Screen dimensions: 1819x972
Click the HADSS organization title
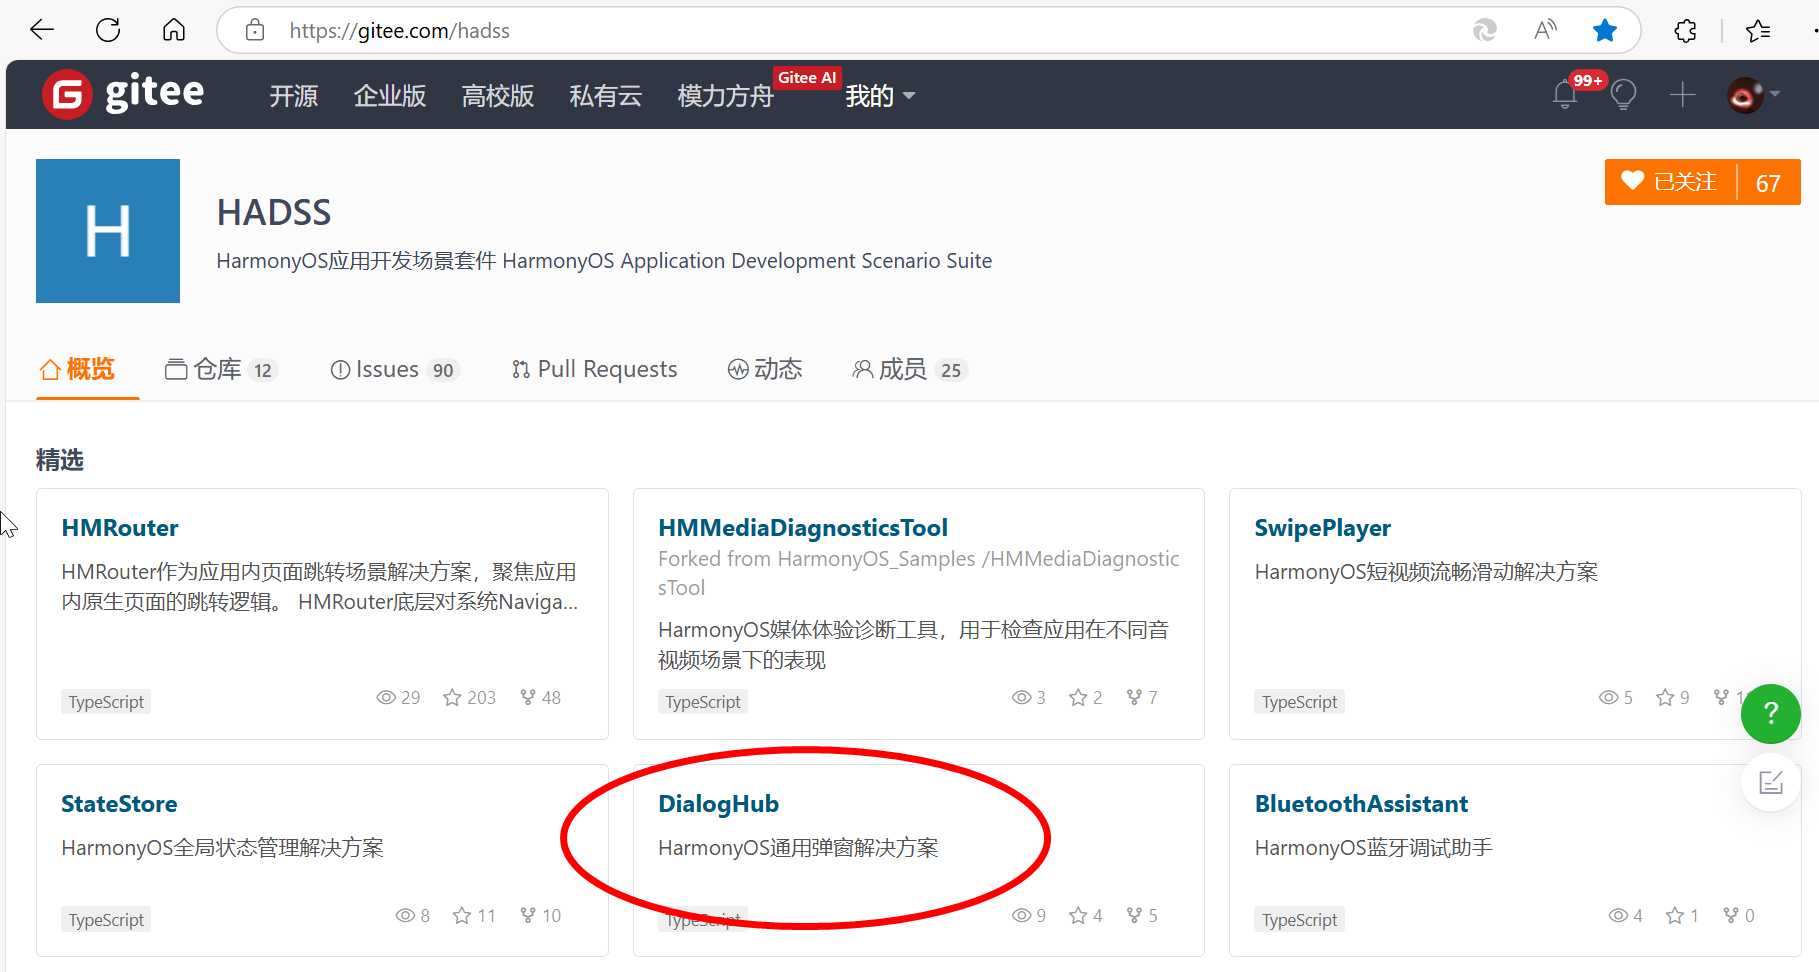tap(274, 213)
